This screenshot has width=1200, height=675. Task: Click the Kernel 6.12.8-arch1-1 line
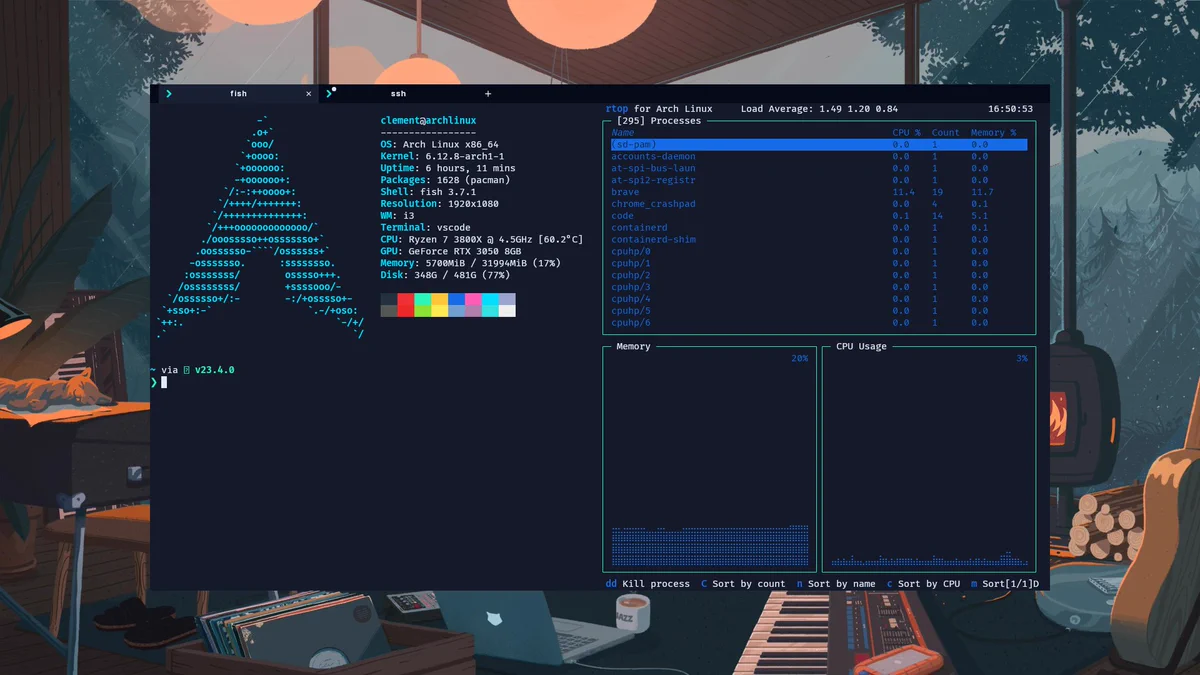pos(442,156)
